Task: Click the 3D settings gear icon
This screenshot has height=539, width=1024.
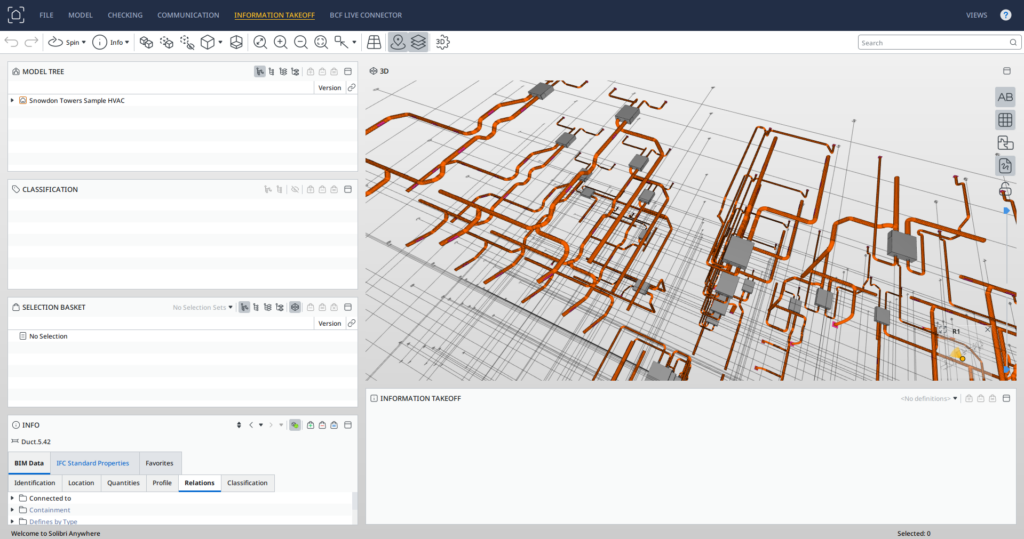Action: coord(442,42)
